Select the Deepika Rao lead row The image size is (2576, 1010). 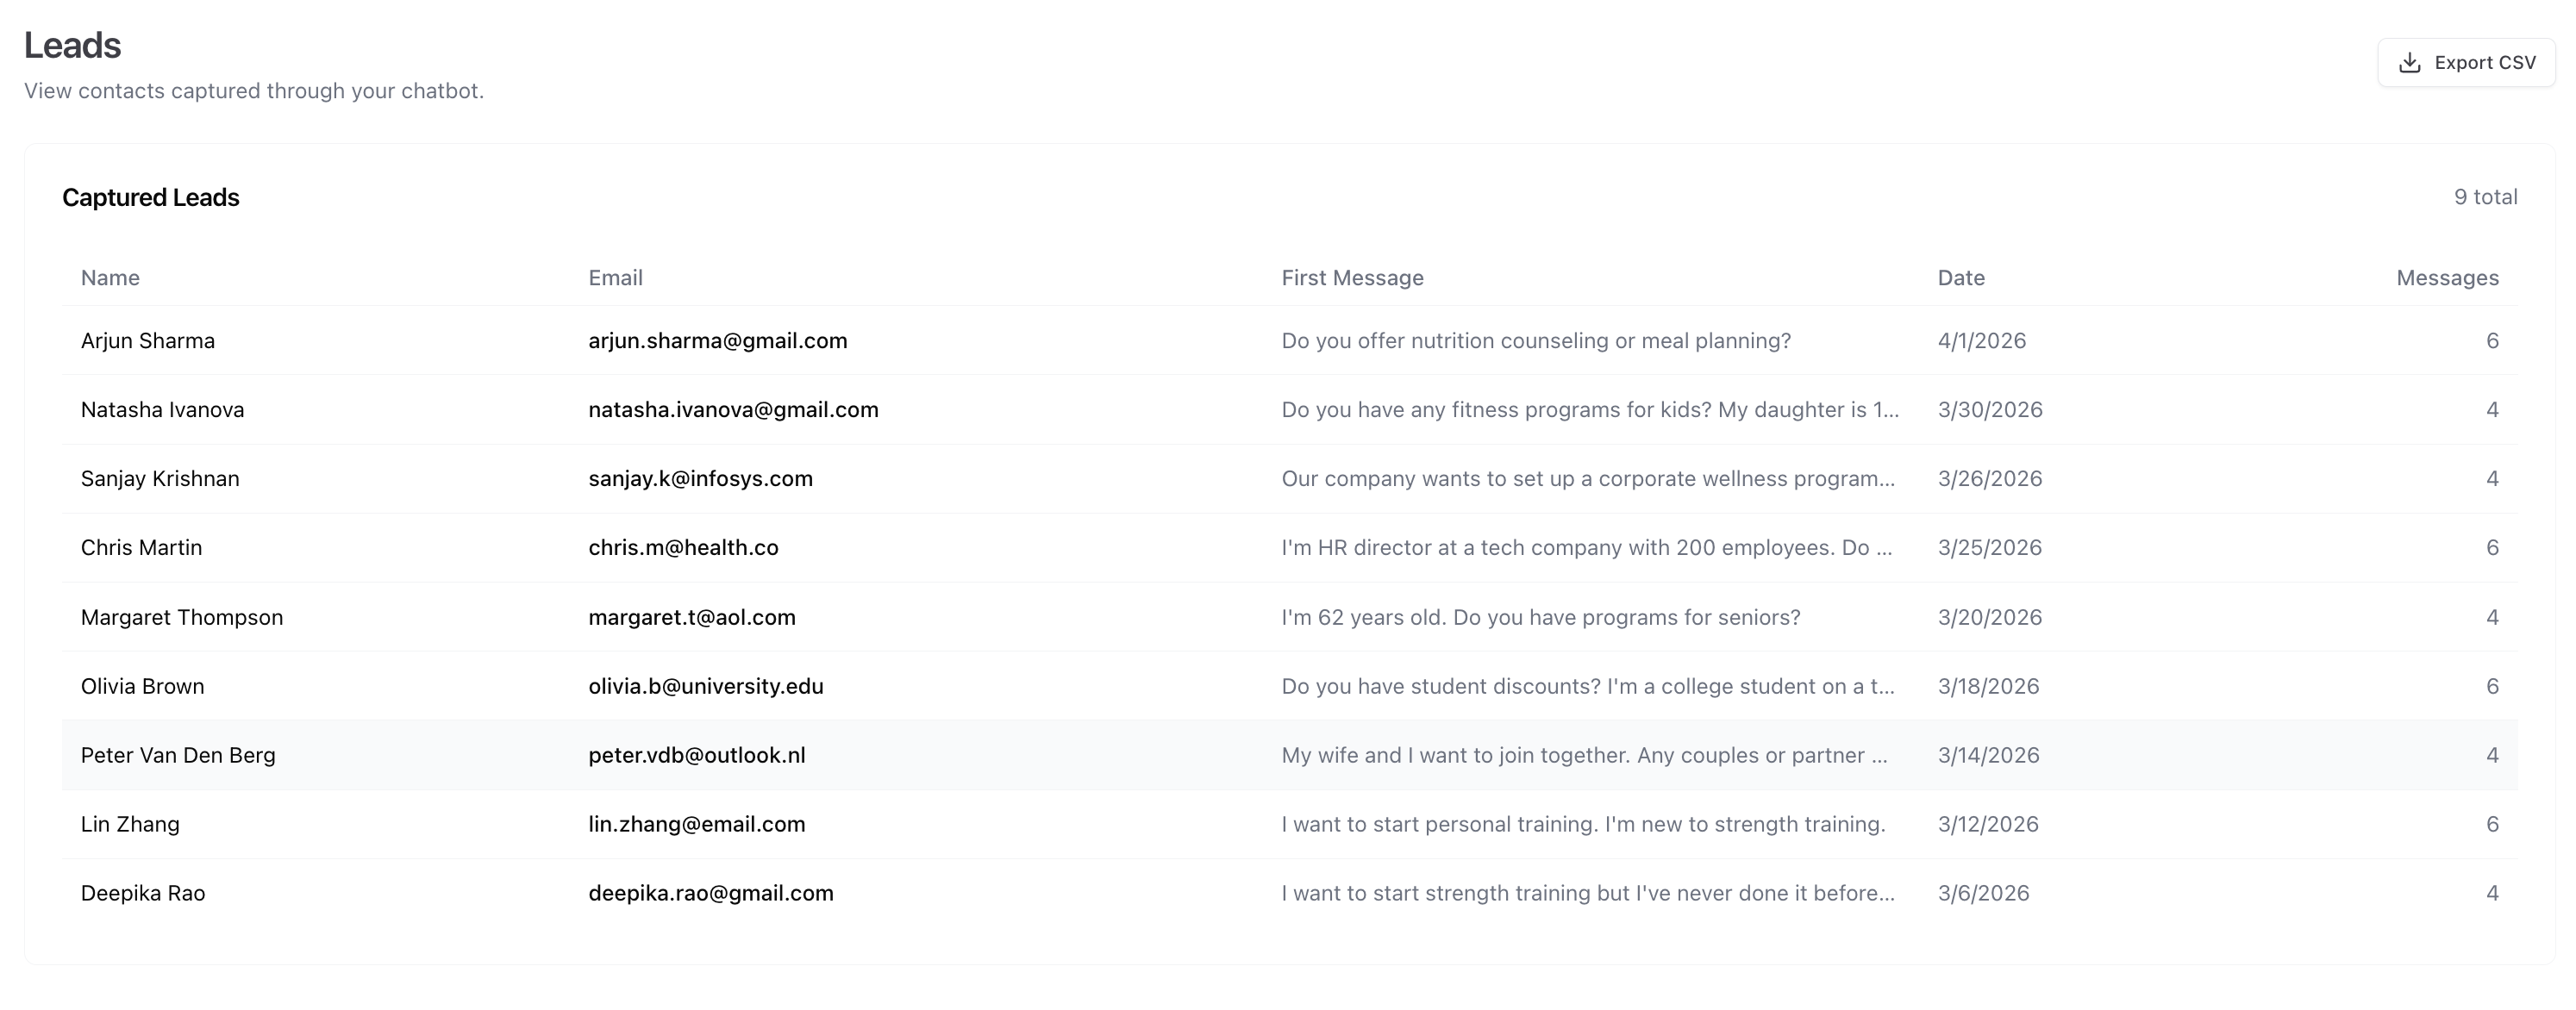pyautogui.click(x=1290, y=894)
